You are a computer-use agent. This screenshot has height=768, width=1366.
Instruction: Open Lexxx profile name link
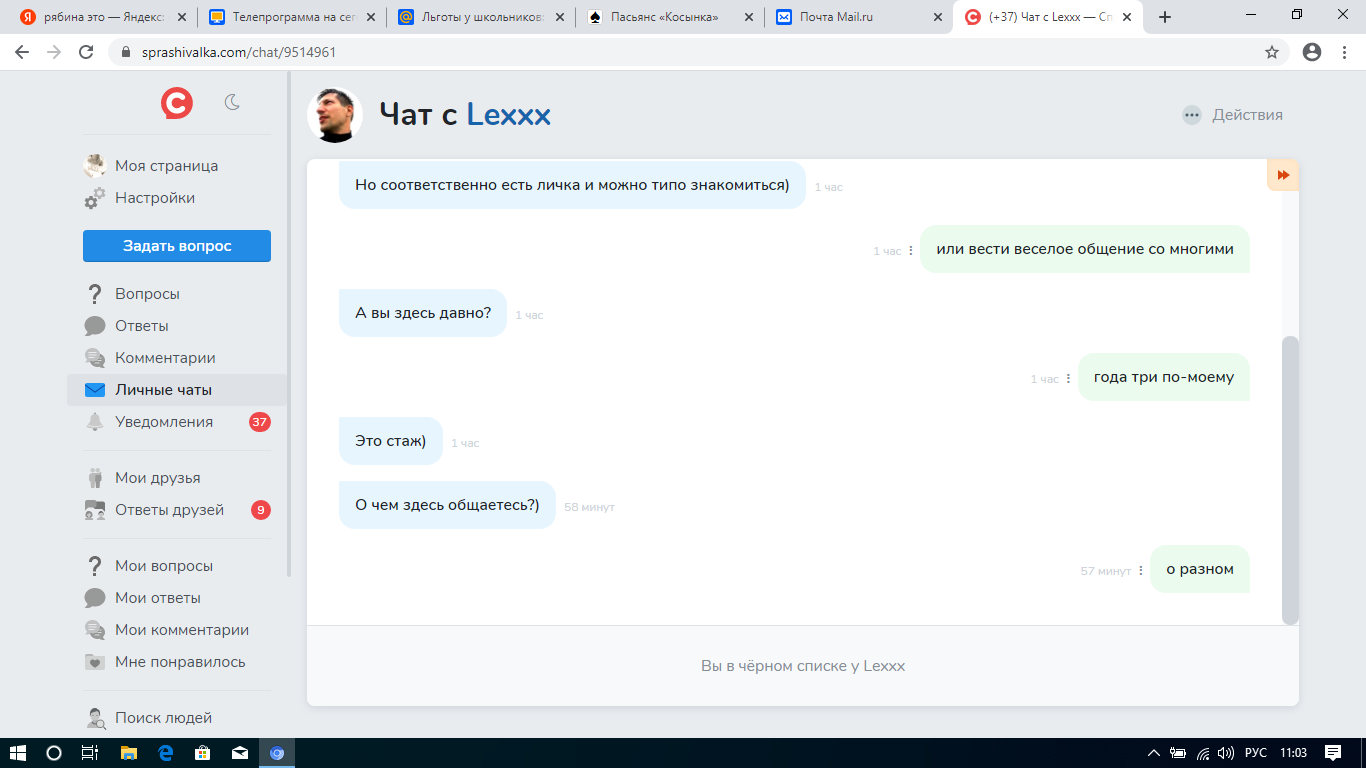tap(509, 115)
